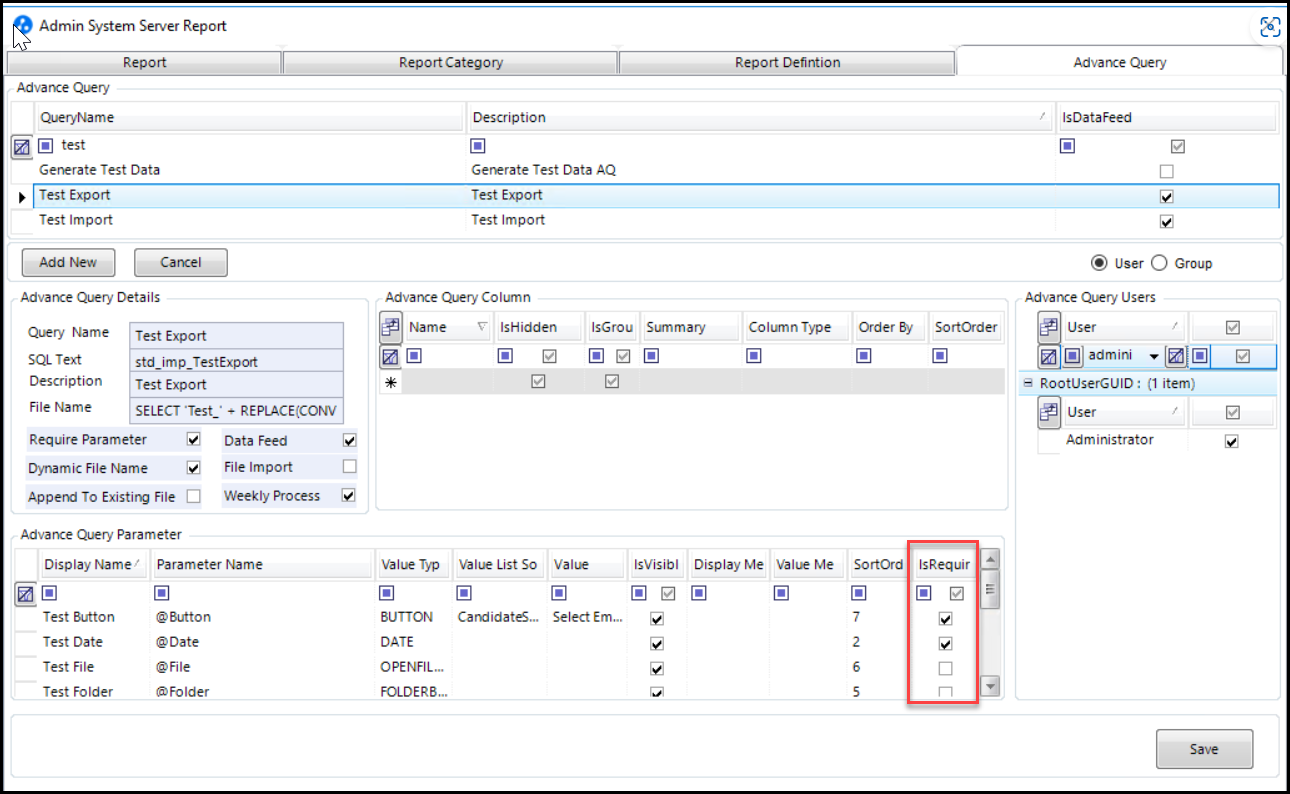Screen dimensions: 1290x794
Task: Switch to the Report Defintion tab
Action: tap(787, 62)
